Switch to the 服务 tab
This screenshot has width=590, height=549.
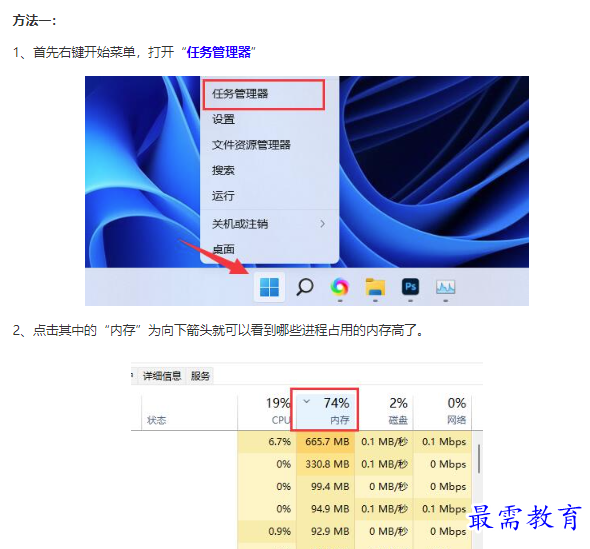coord(200,376)
